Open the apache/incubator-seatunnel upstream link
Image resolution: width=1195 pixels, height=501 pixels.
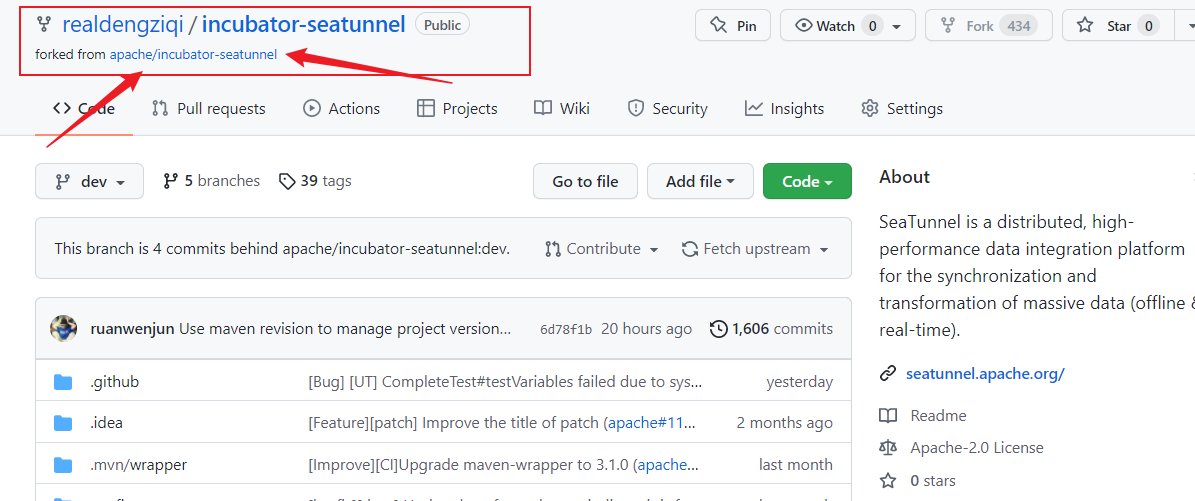[x=193, y=55]
